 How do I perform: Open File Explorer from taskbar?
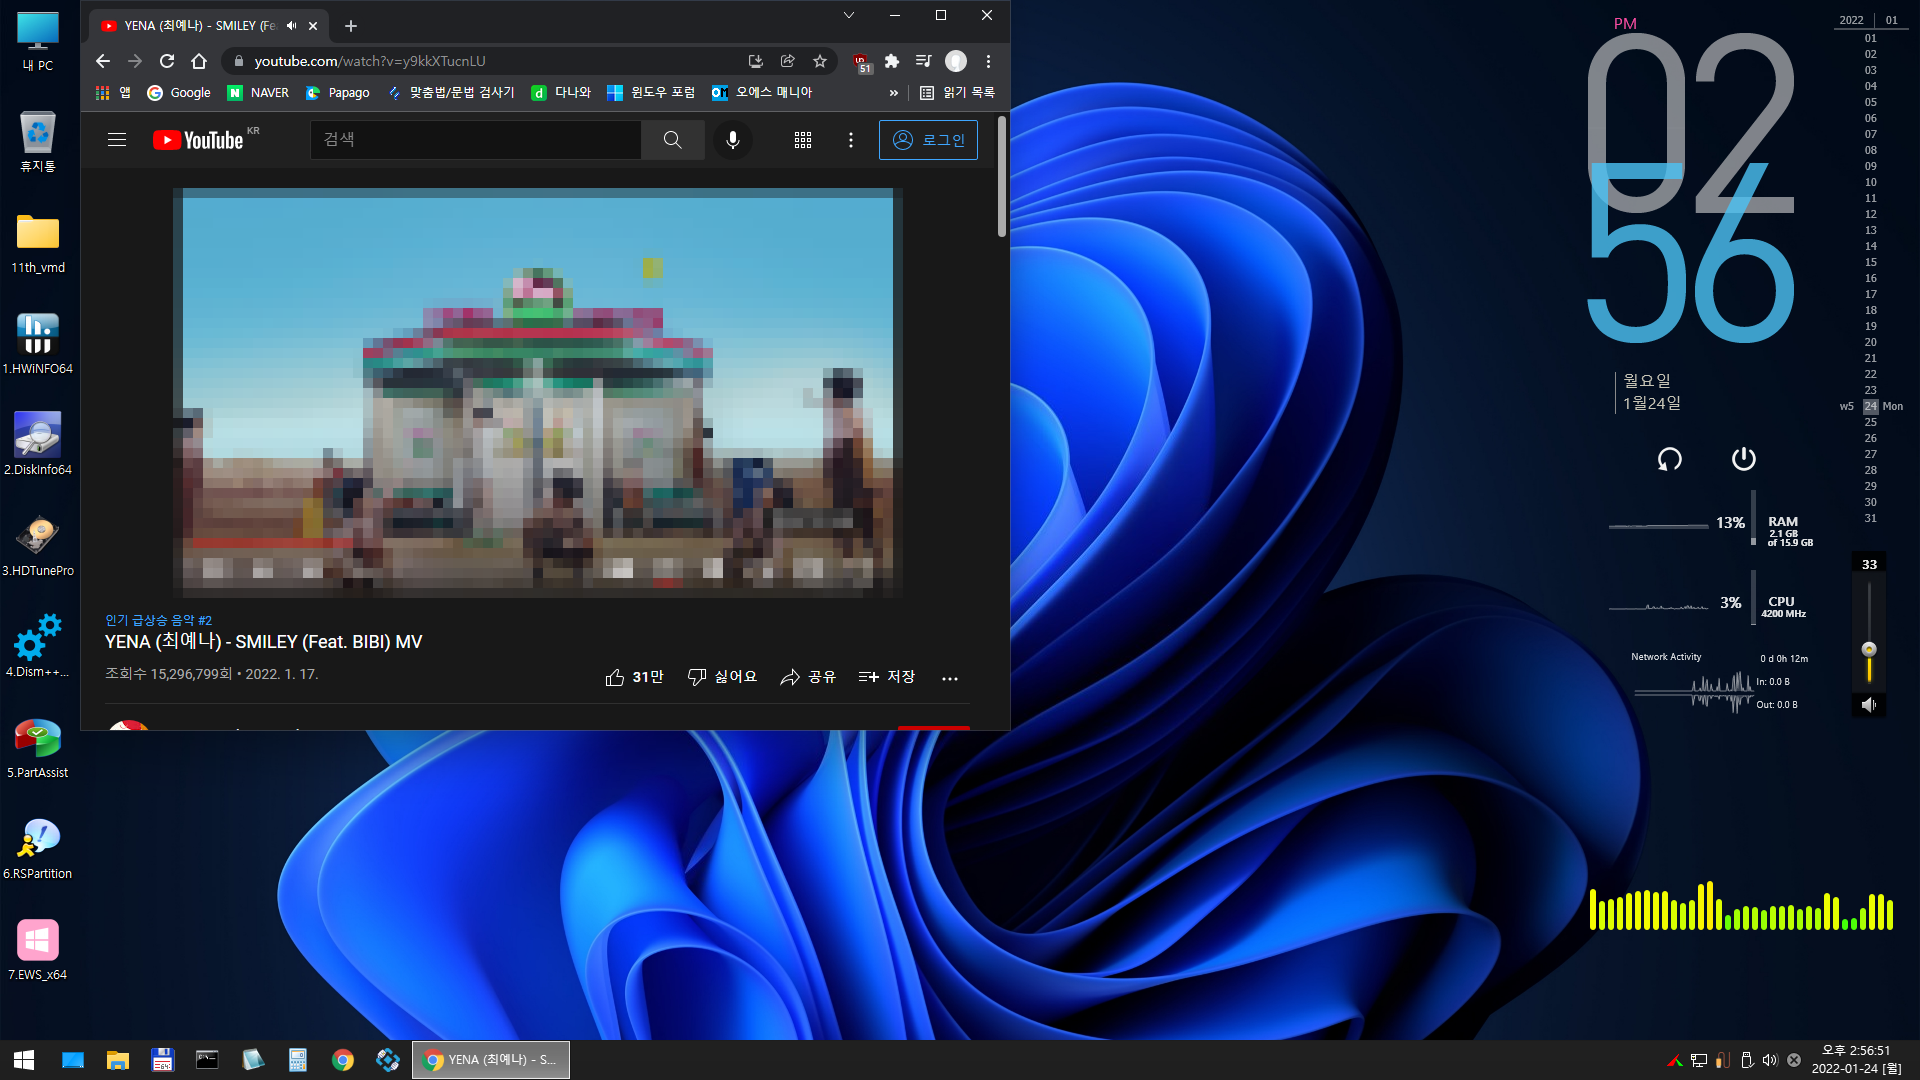118,1060
